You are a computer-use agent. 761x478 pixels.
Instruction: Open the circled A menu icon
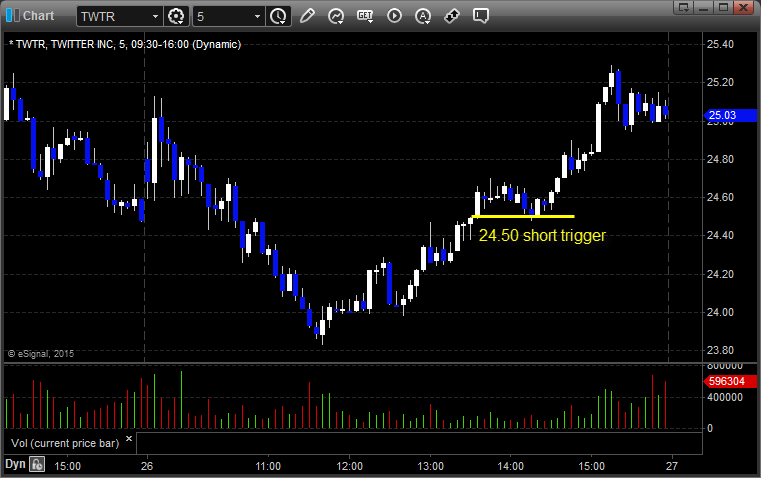(x=423, y=16)
